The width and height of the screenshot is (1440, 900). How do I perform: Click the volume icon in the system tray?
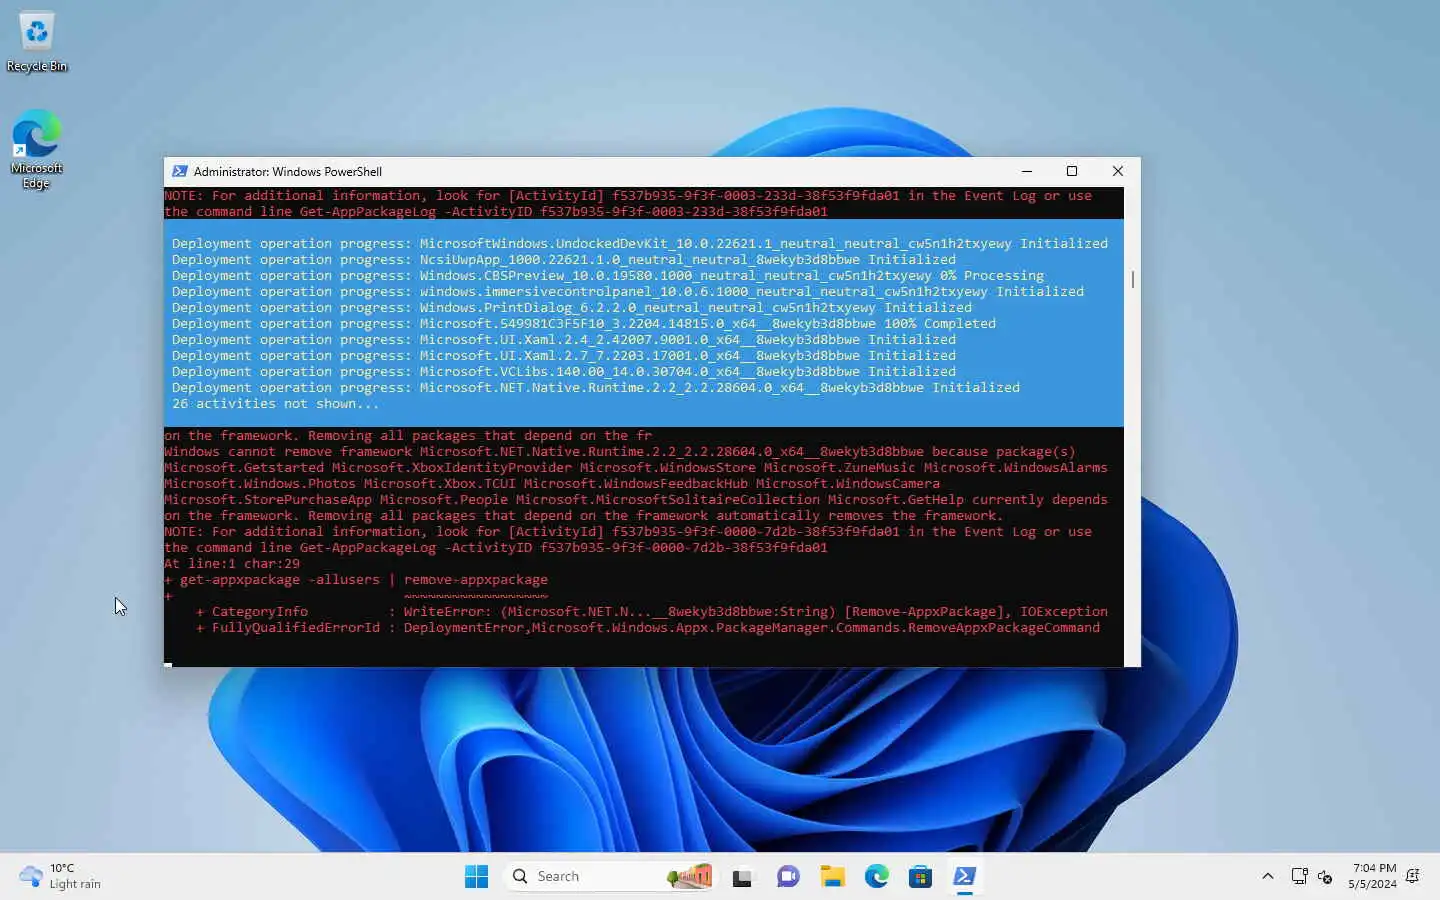(x=1325, y=876)
